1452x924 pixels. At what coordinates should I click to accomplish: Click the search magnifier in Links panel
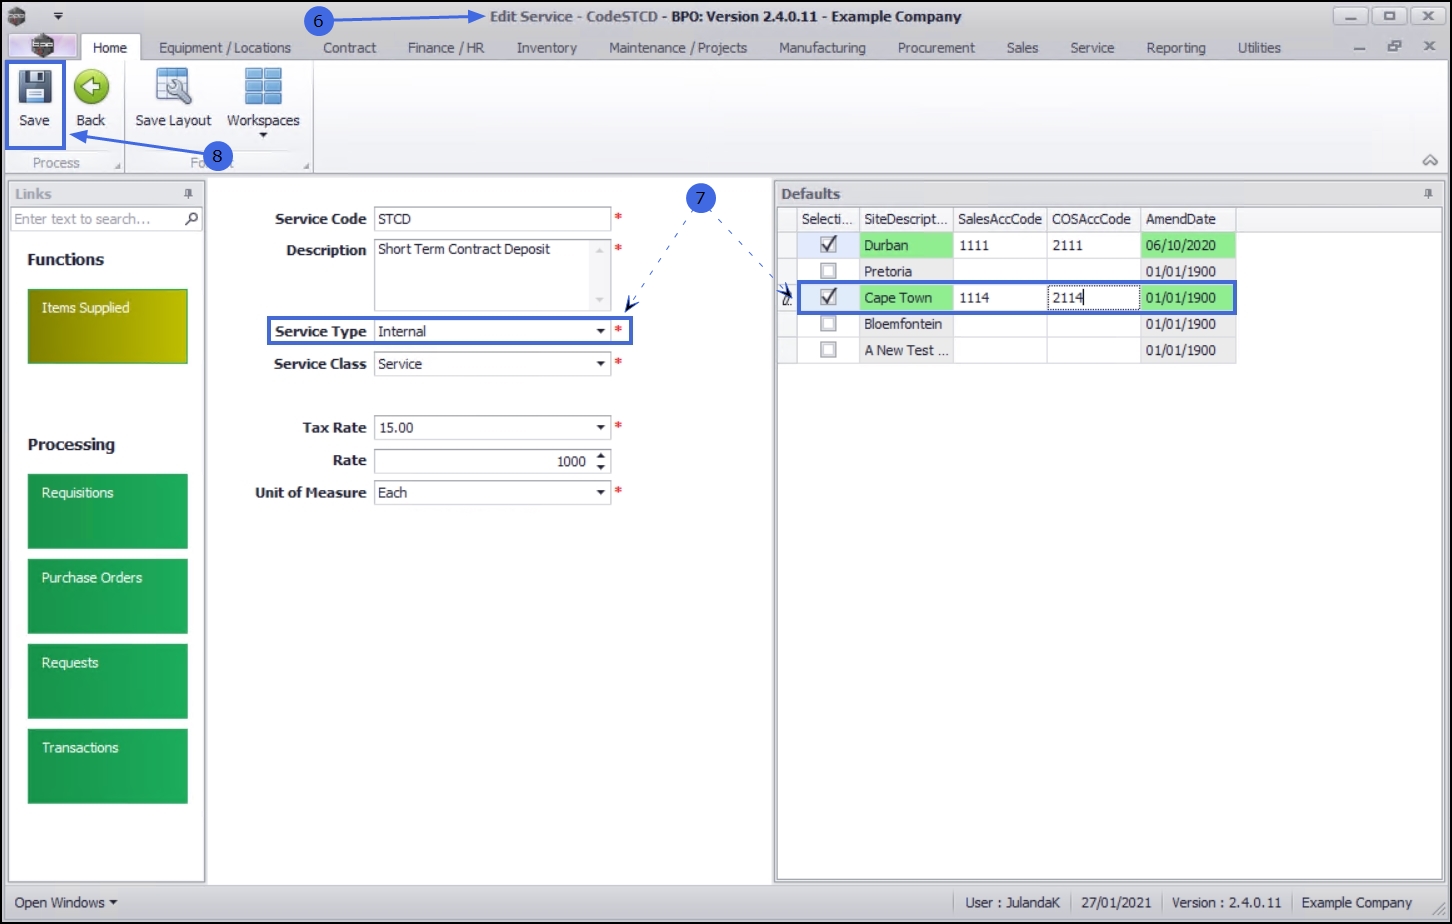pos(191,219)
